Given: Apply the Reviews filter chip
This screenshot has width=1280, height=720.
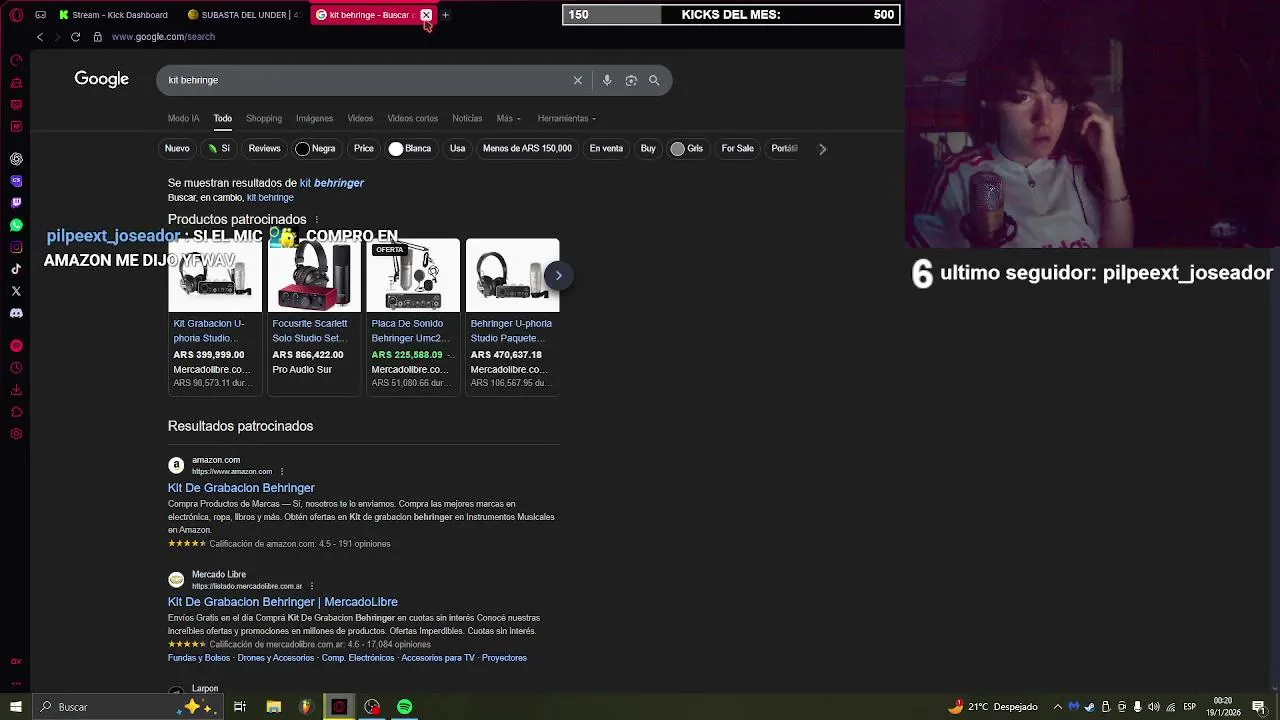Looking at the screenshot, I should point(264,148).
